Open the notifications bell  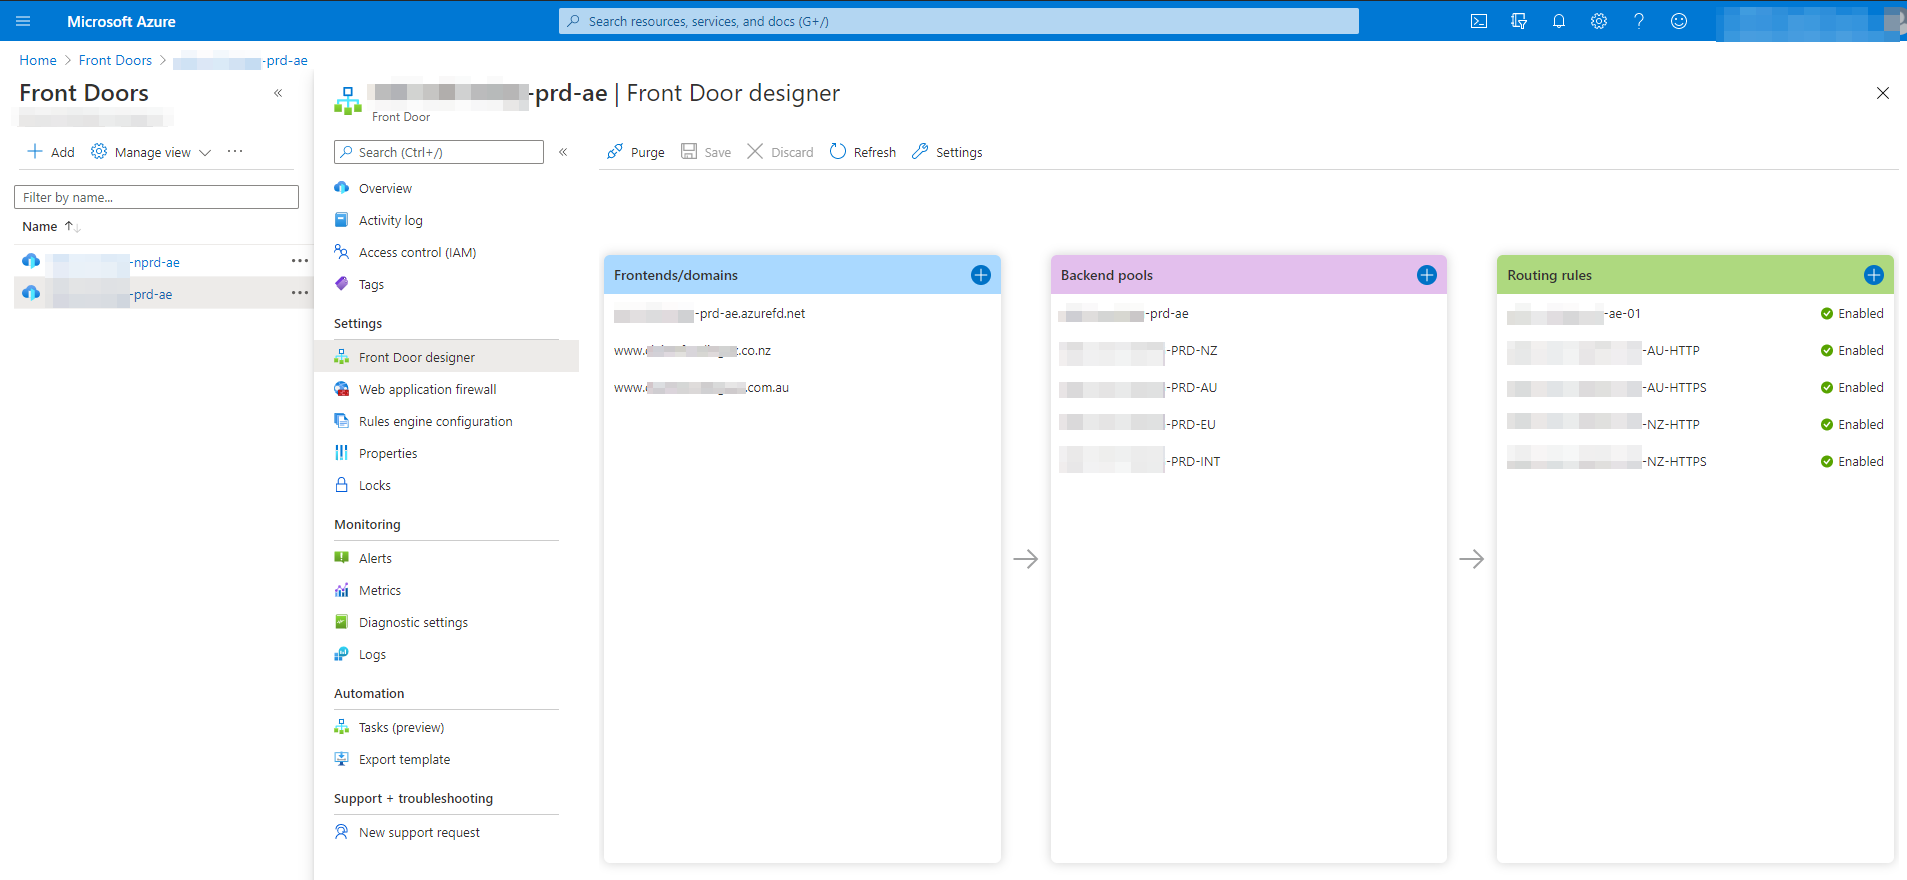(1559, 21)
